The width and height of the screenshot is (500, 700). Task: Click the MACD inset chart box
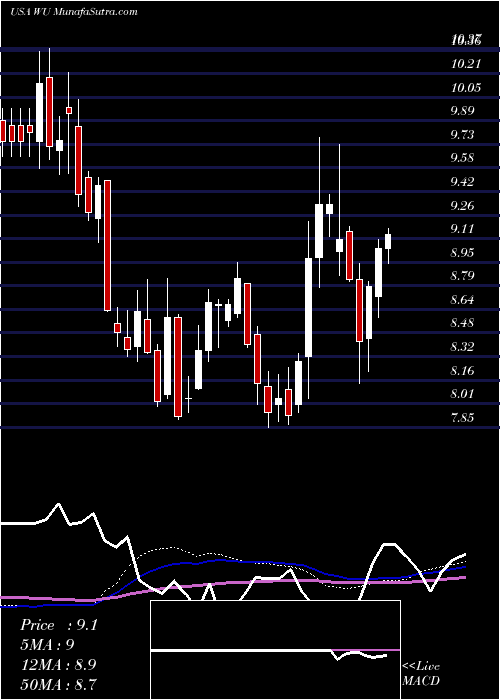coord(275,650)
